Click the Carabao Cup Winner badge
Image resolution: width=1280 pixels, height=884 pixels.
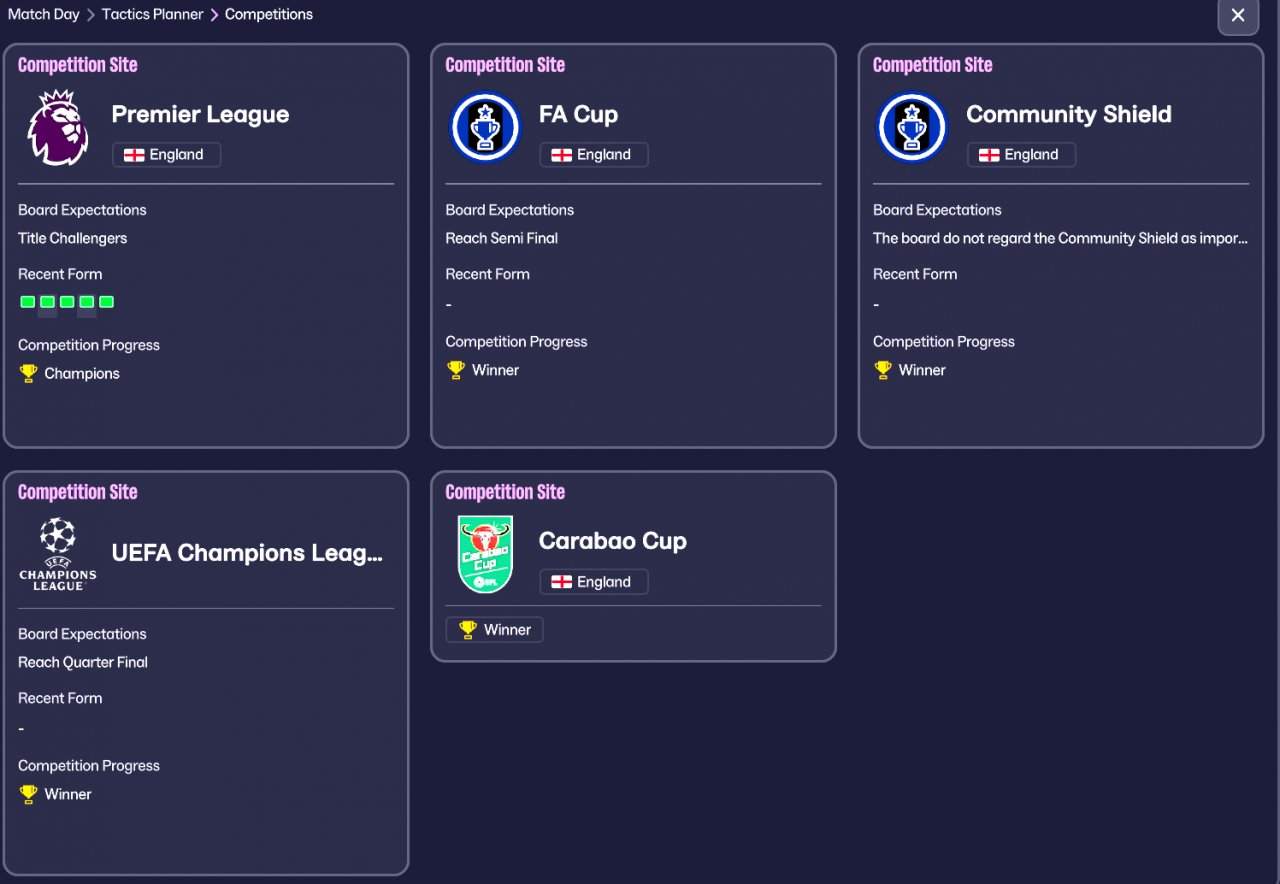tap(494, 630)
